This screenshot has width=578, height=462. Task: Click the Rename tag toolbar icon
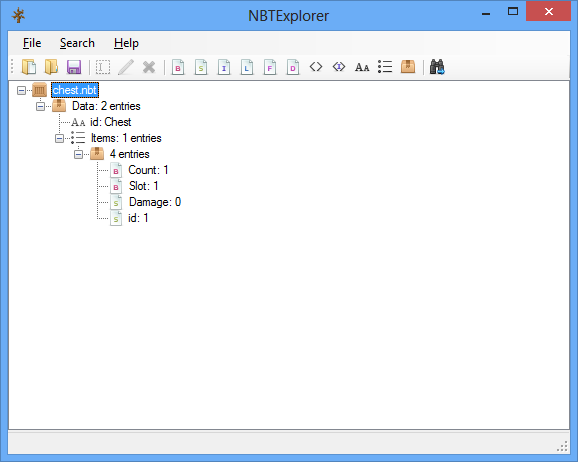103,67
